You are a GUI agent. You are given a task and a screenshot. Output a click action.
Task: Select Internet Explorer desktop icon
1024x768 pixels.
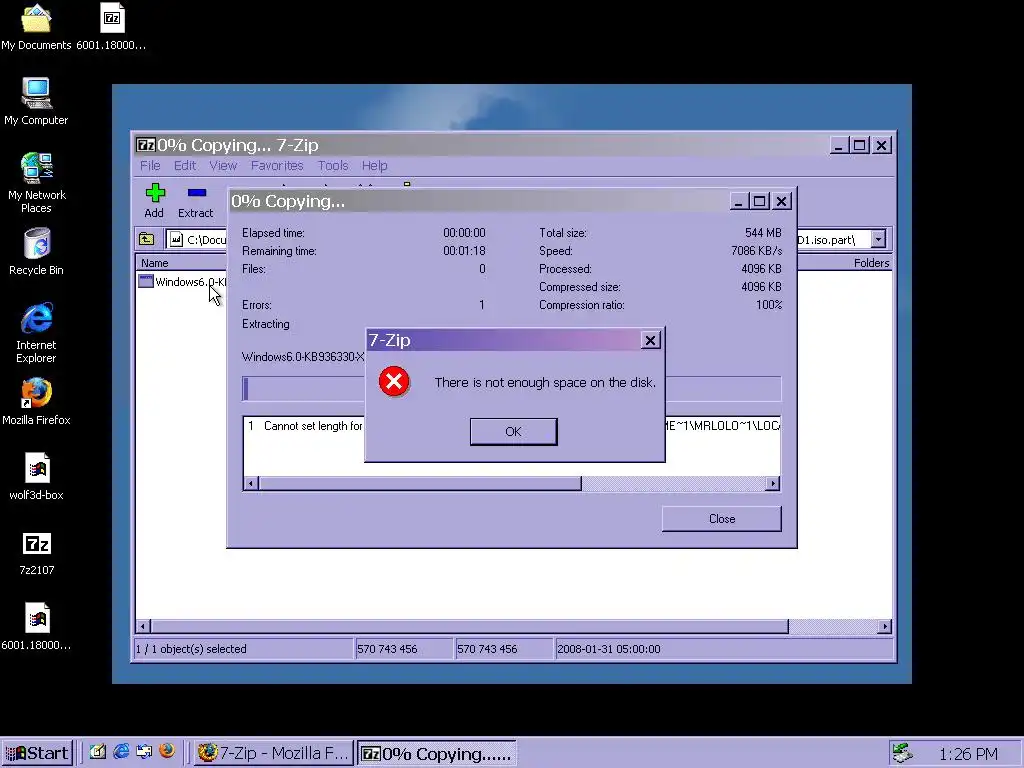click(x=36, y=333)
